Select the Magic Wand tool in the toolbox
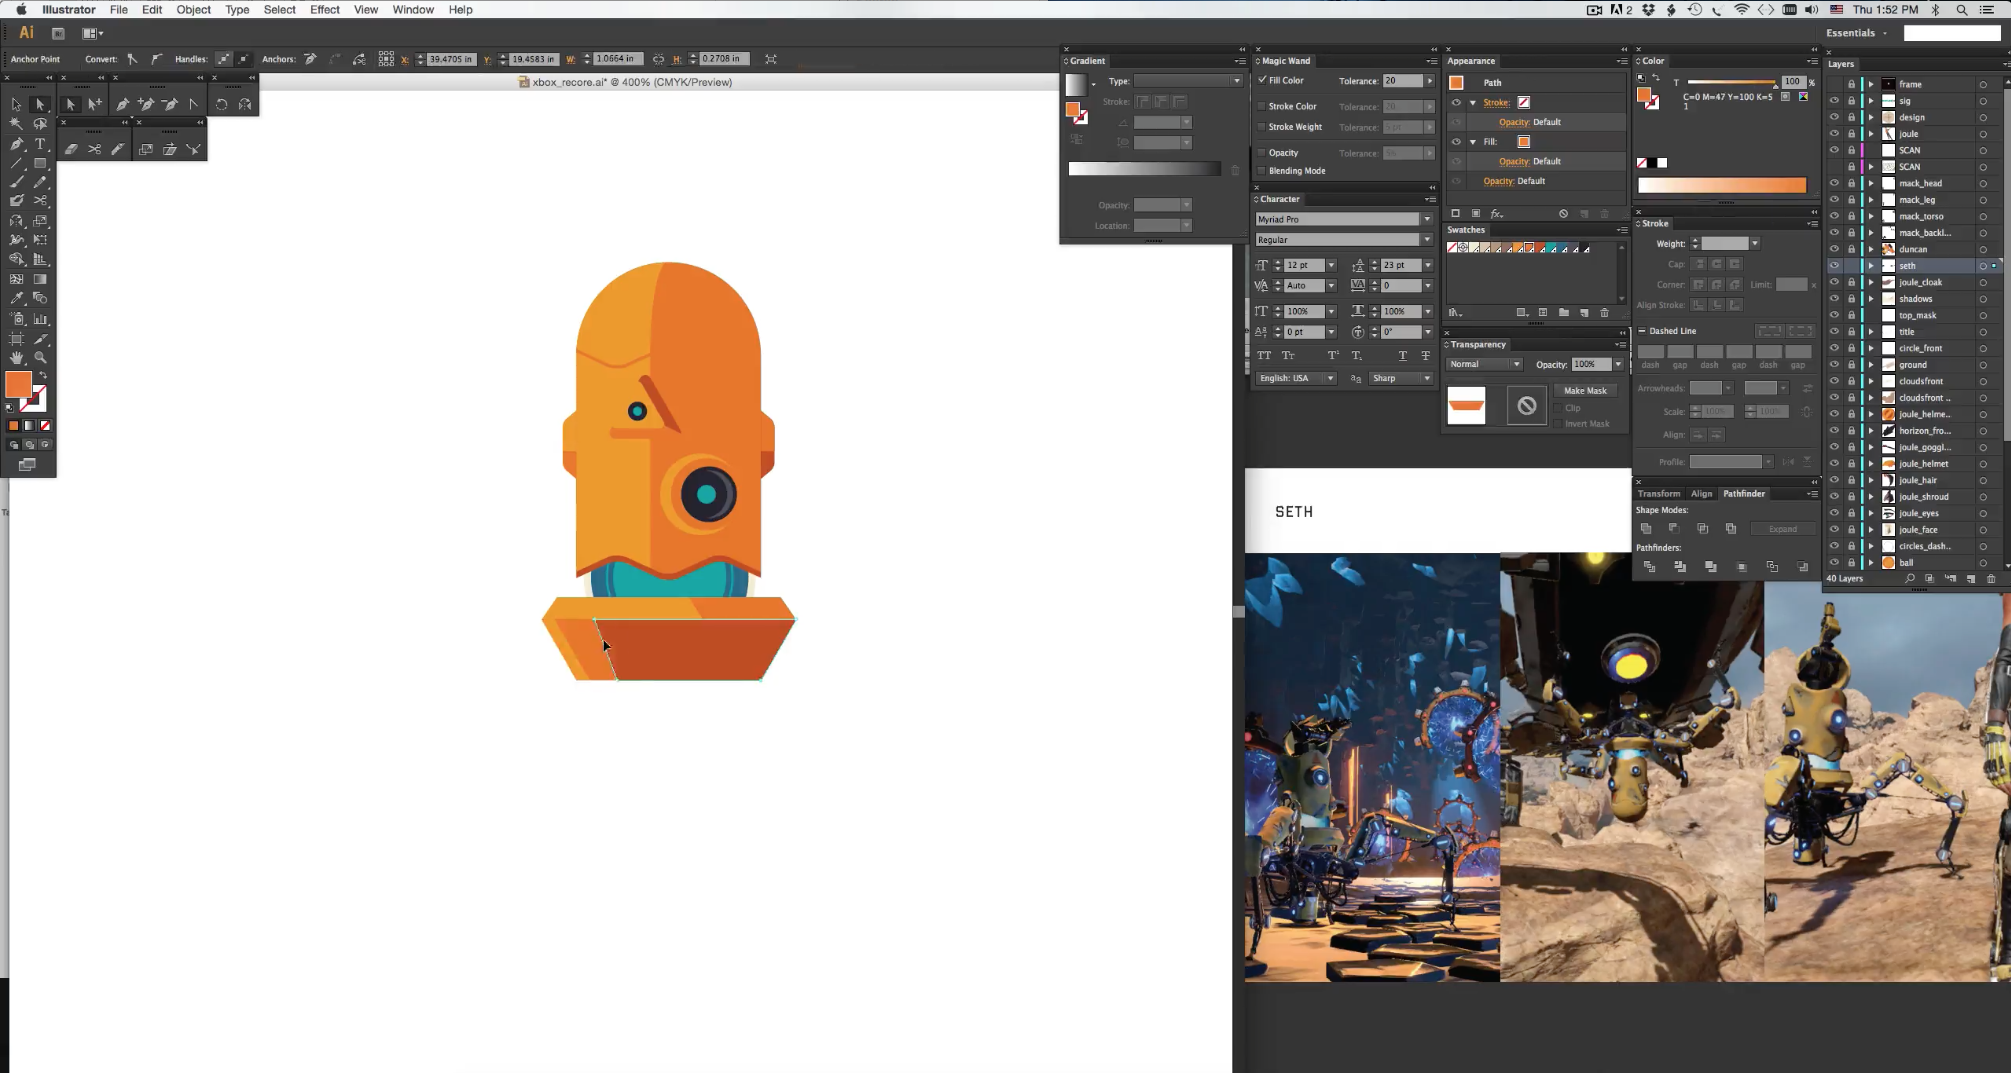The width and height of the screenshot is (2011, 1073). (16, 124)
